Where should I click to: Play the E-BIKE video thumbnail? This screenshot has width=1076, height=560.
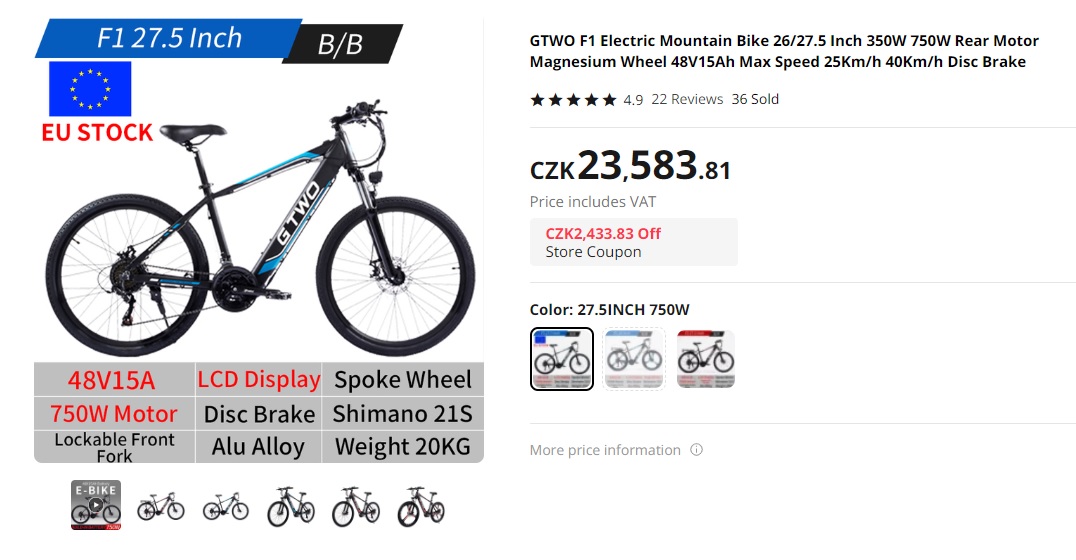tap(96, 505)
